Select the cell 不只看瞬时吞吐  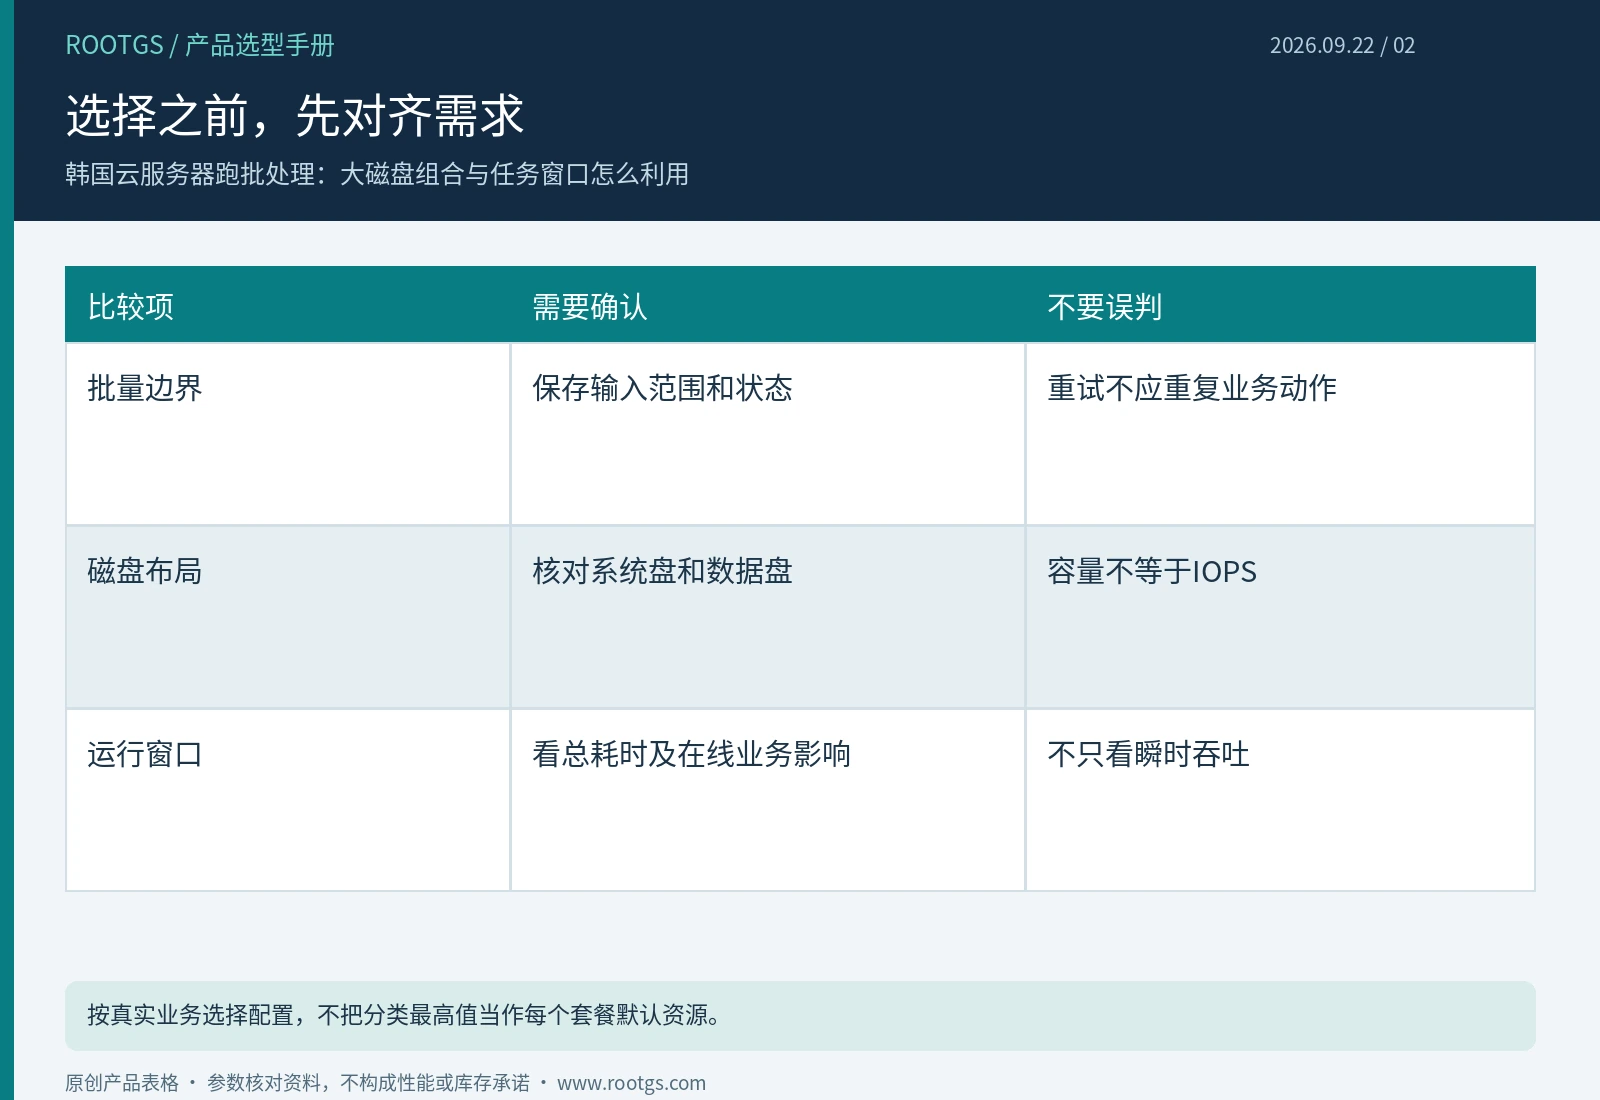click(1280, 800)
